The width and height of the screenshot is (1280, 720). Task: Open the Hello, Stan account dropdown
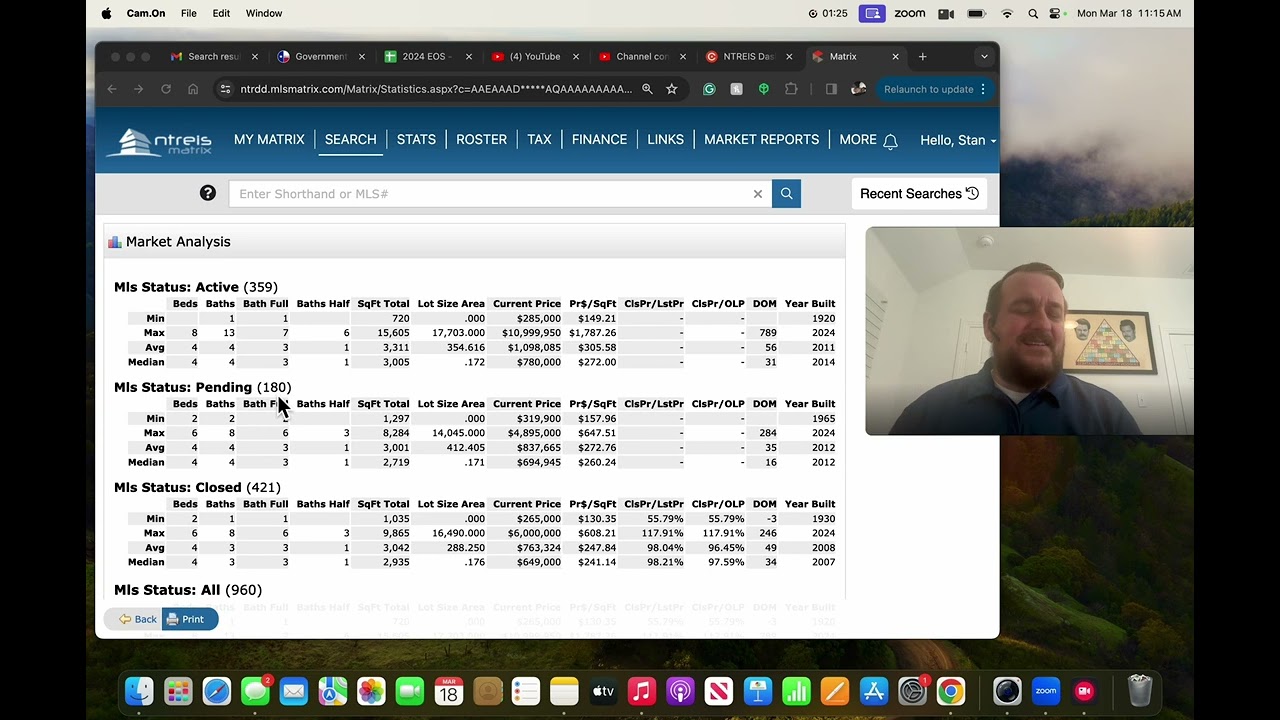[x=957, y=140]
